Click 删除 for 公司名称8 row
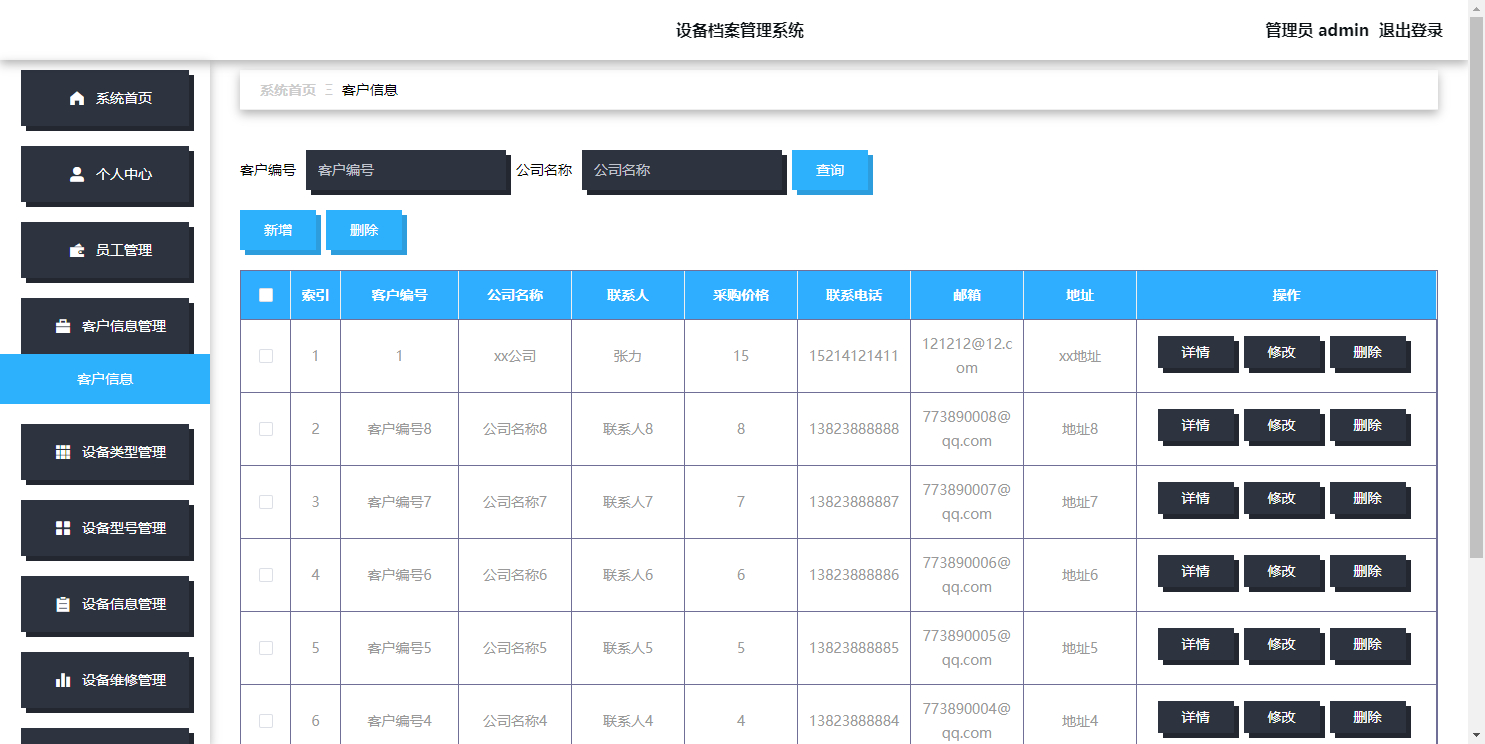 [x=1368, y=425]
